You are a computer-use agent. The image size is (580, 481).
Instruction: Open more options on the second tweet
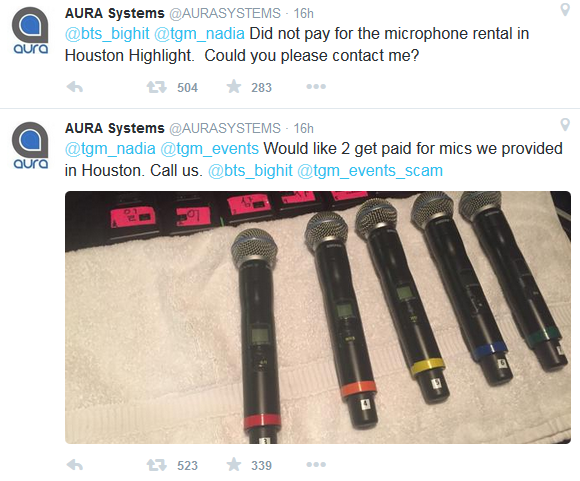tap(316, 464)
